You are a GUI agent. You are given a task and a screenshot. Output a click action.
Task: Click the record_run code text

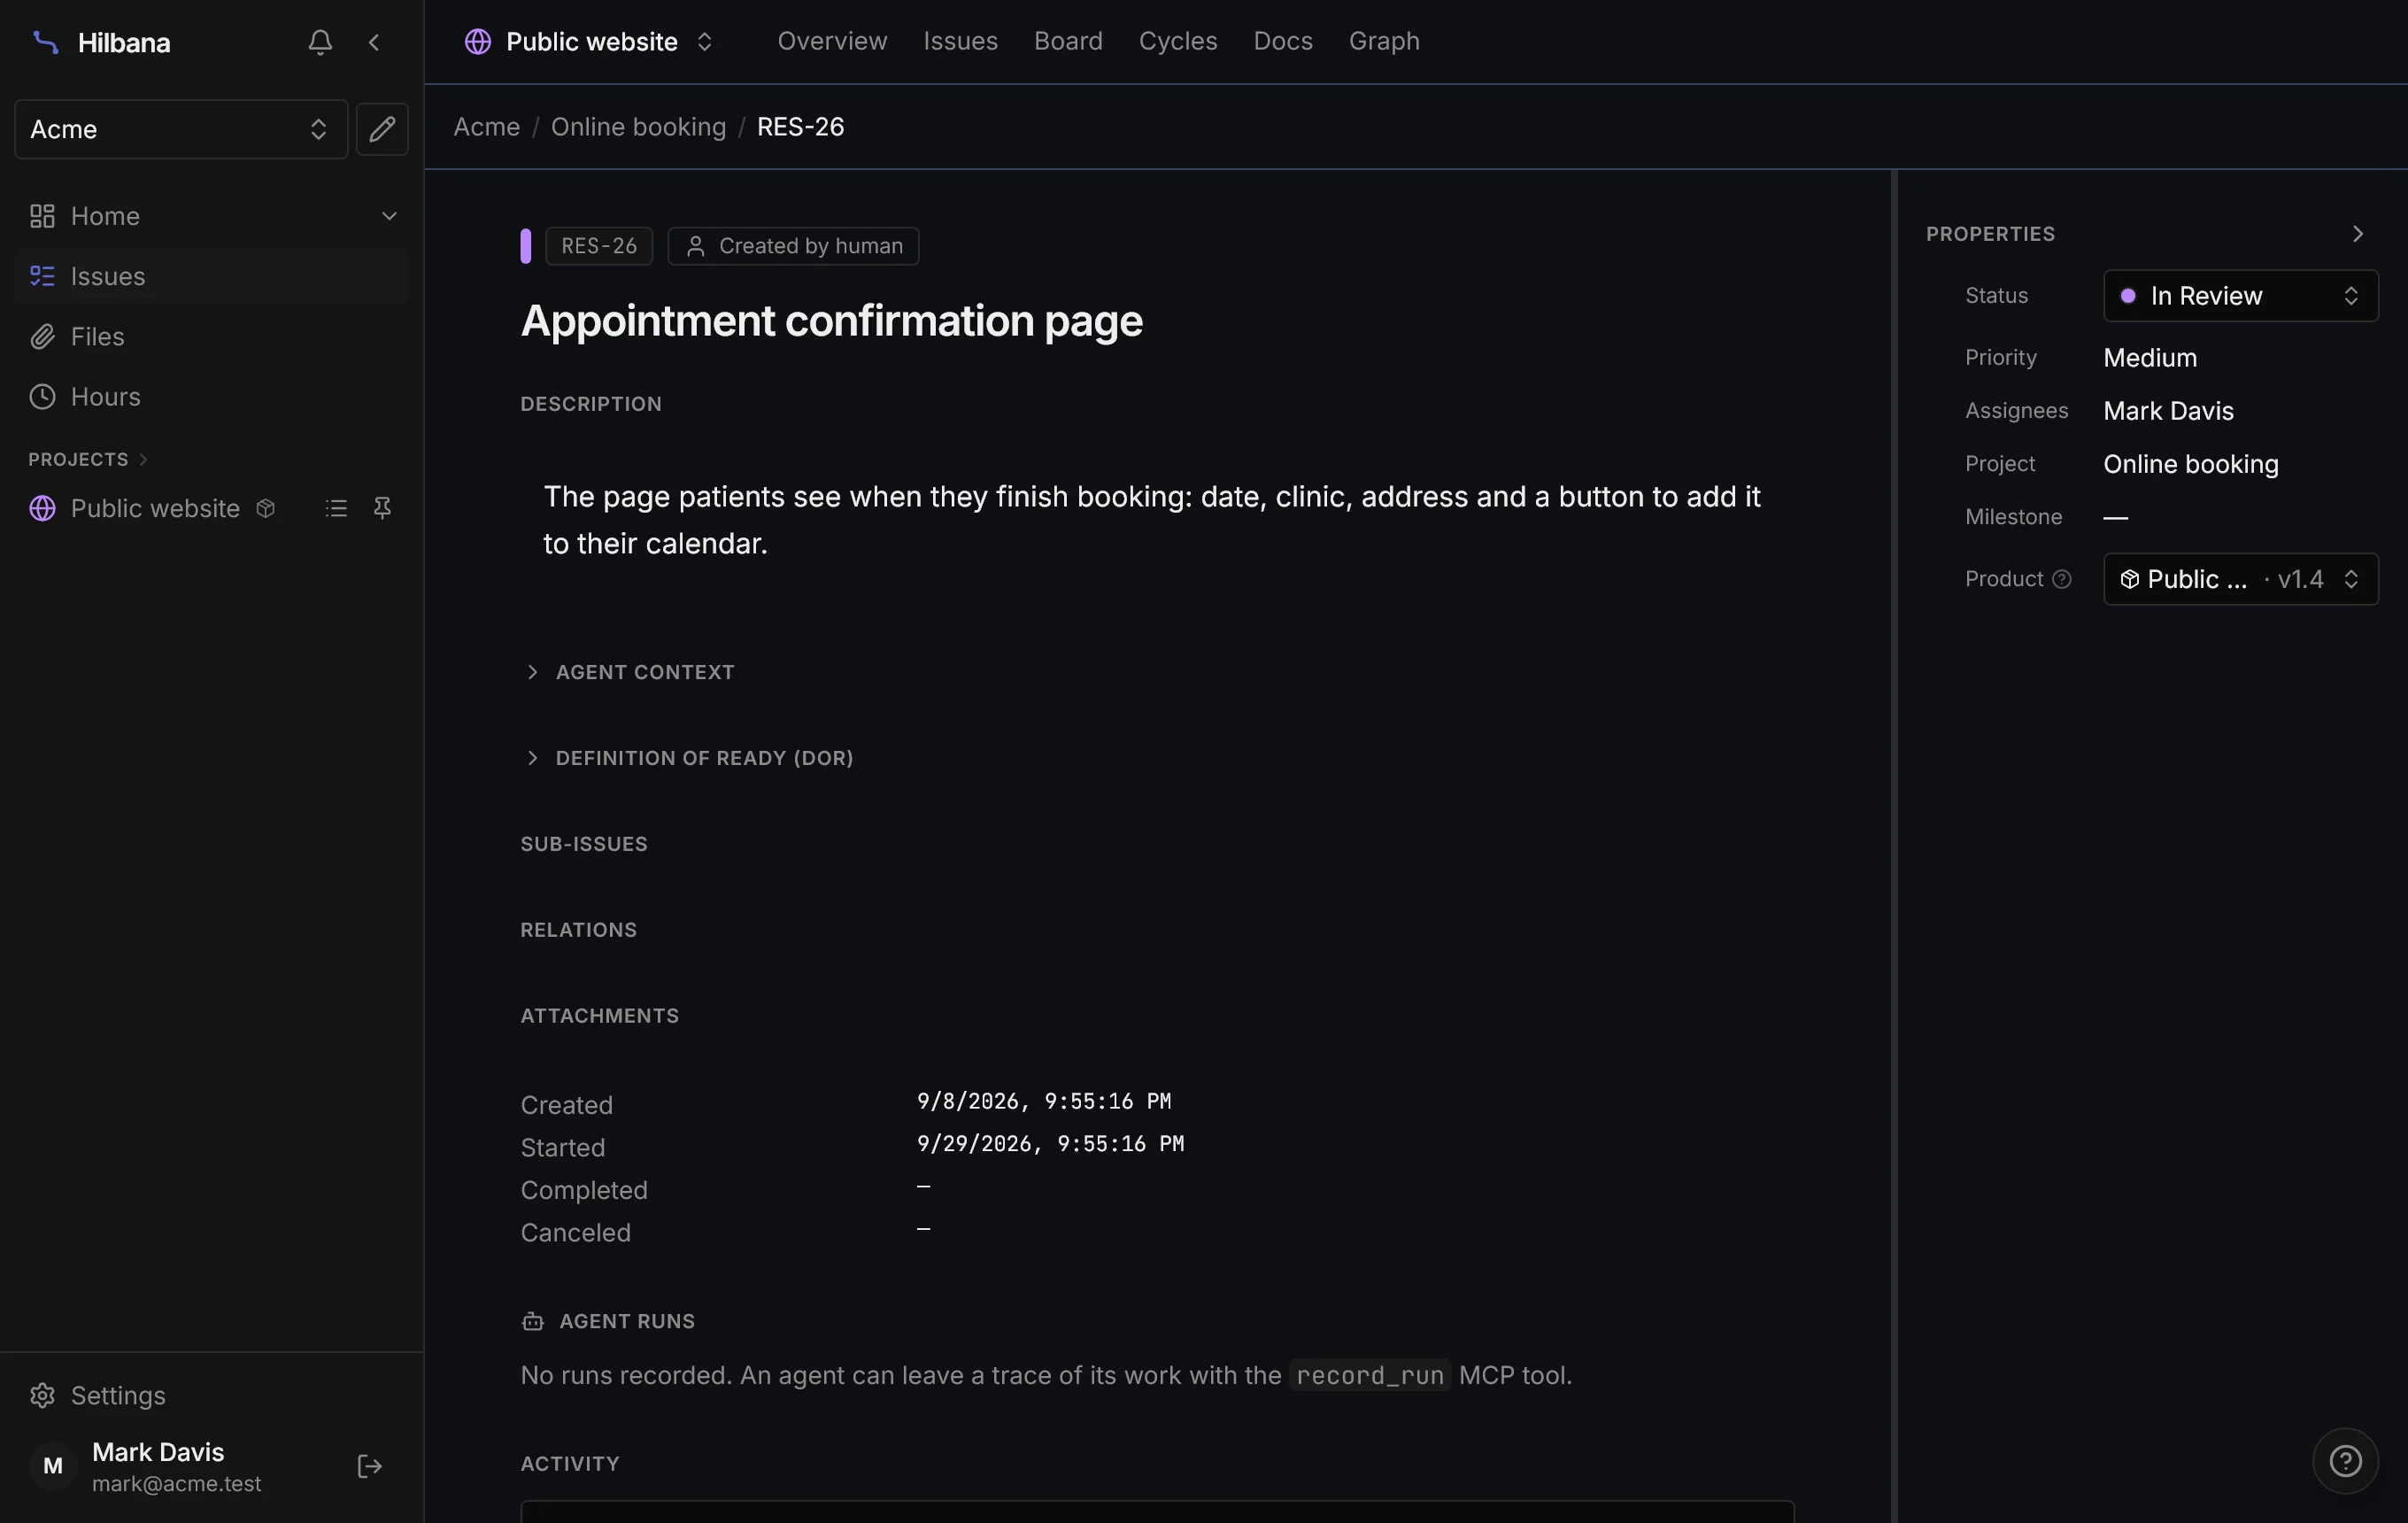click(x=1369, y=1376)
